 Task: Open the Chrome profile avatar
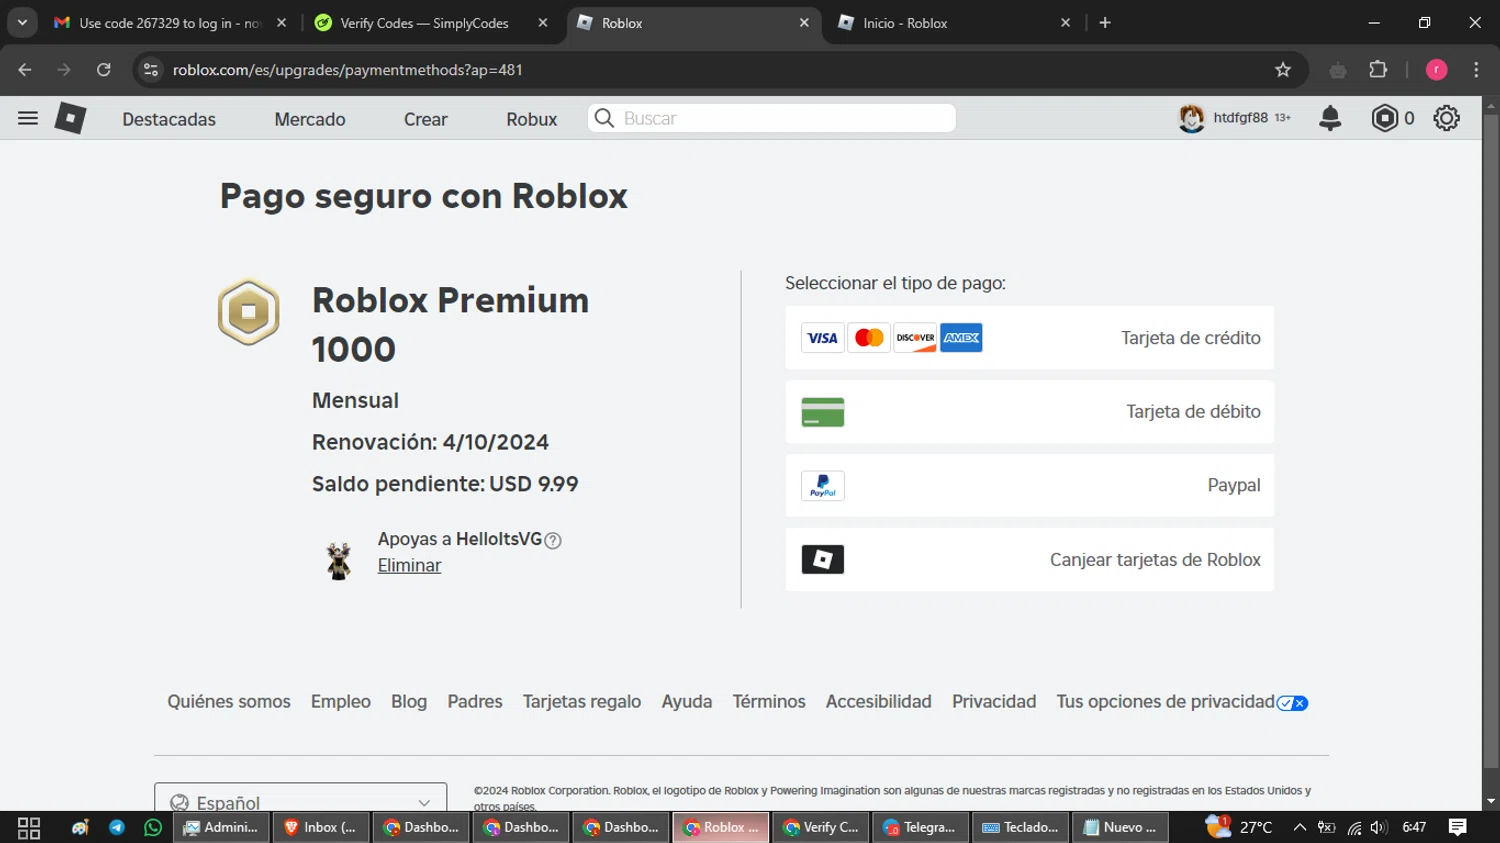click(1437, 70)
